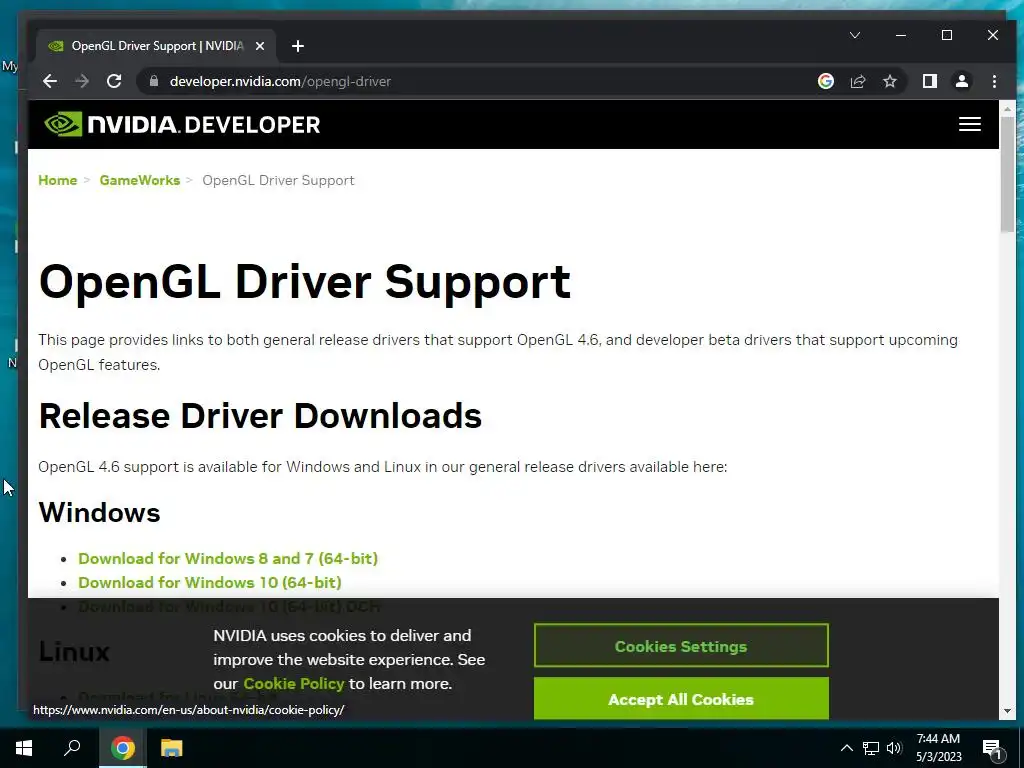View site info via the lock icon

pyautogui.click(x=154, y=81)
